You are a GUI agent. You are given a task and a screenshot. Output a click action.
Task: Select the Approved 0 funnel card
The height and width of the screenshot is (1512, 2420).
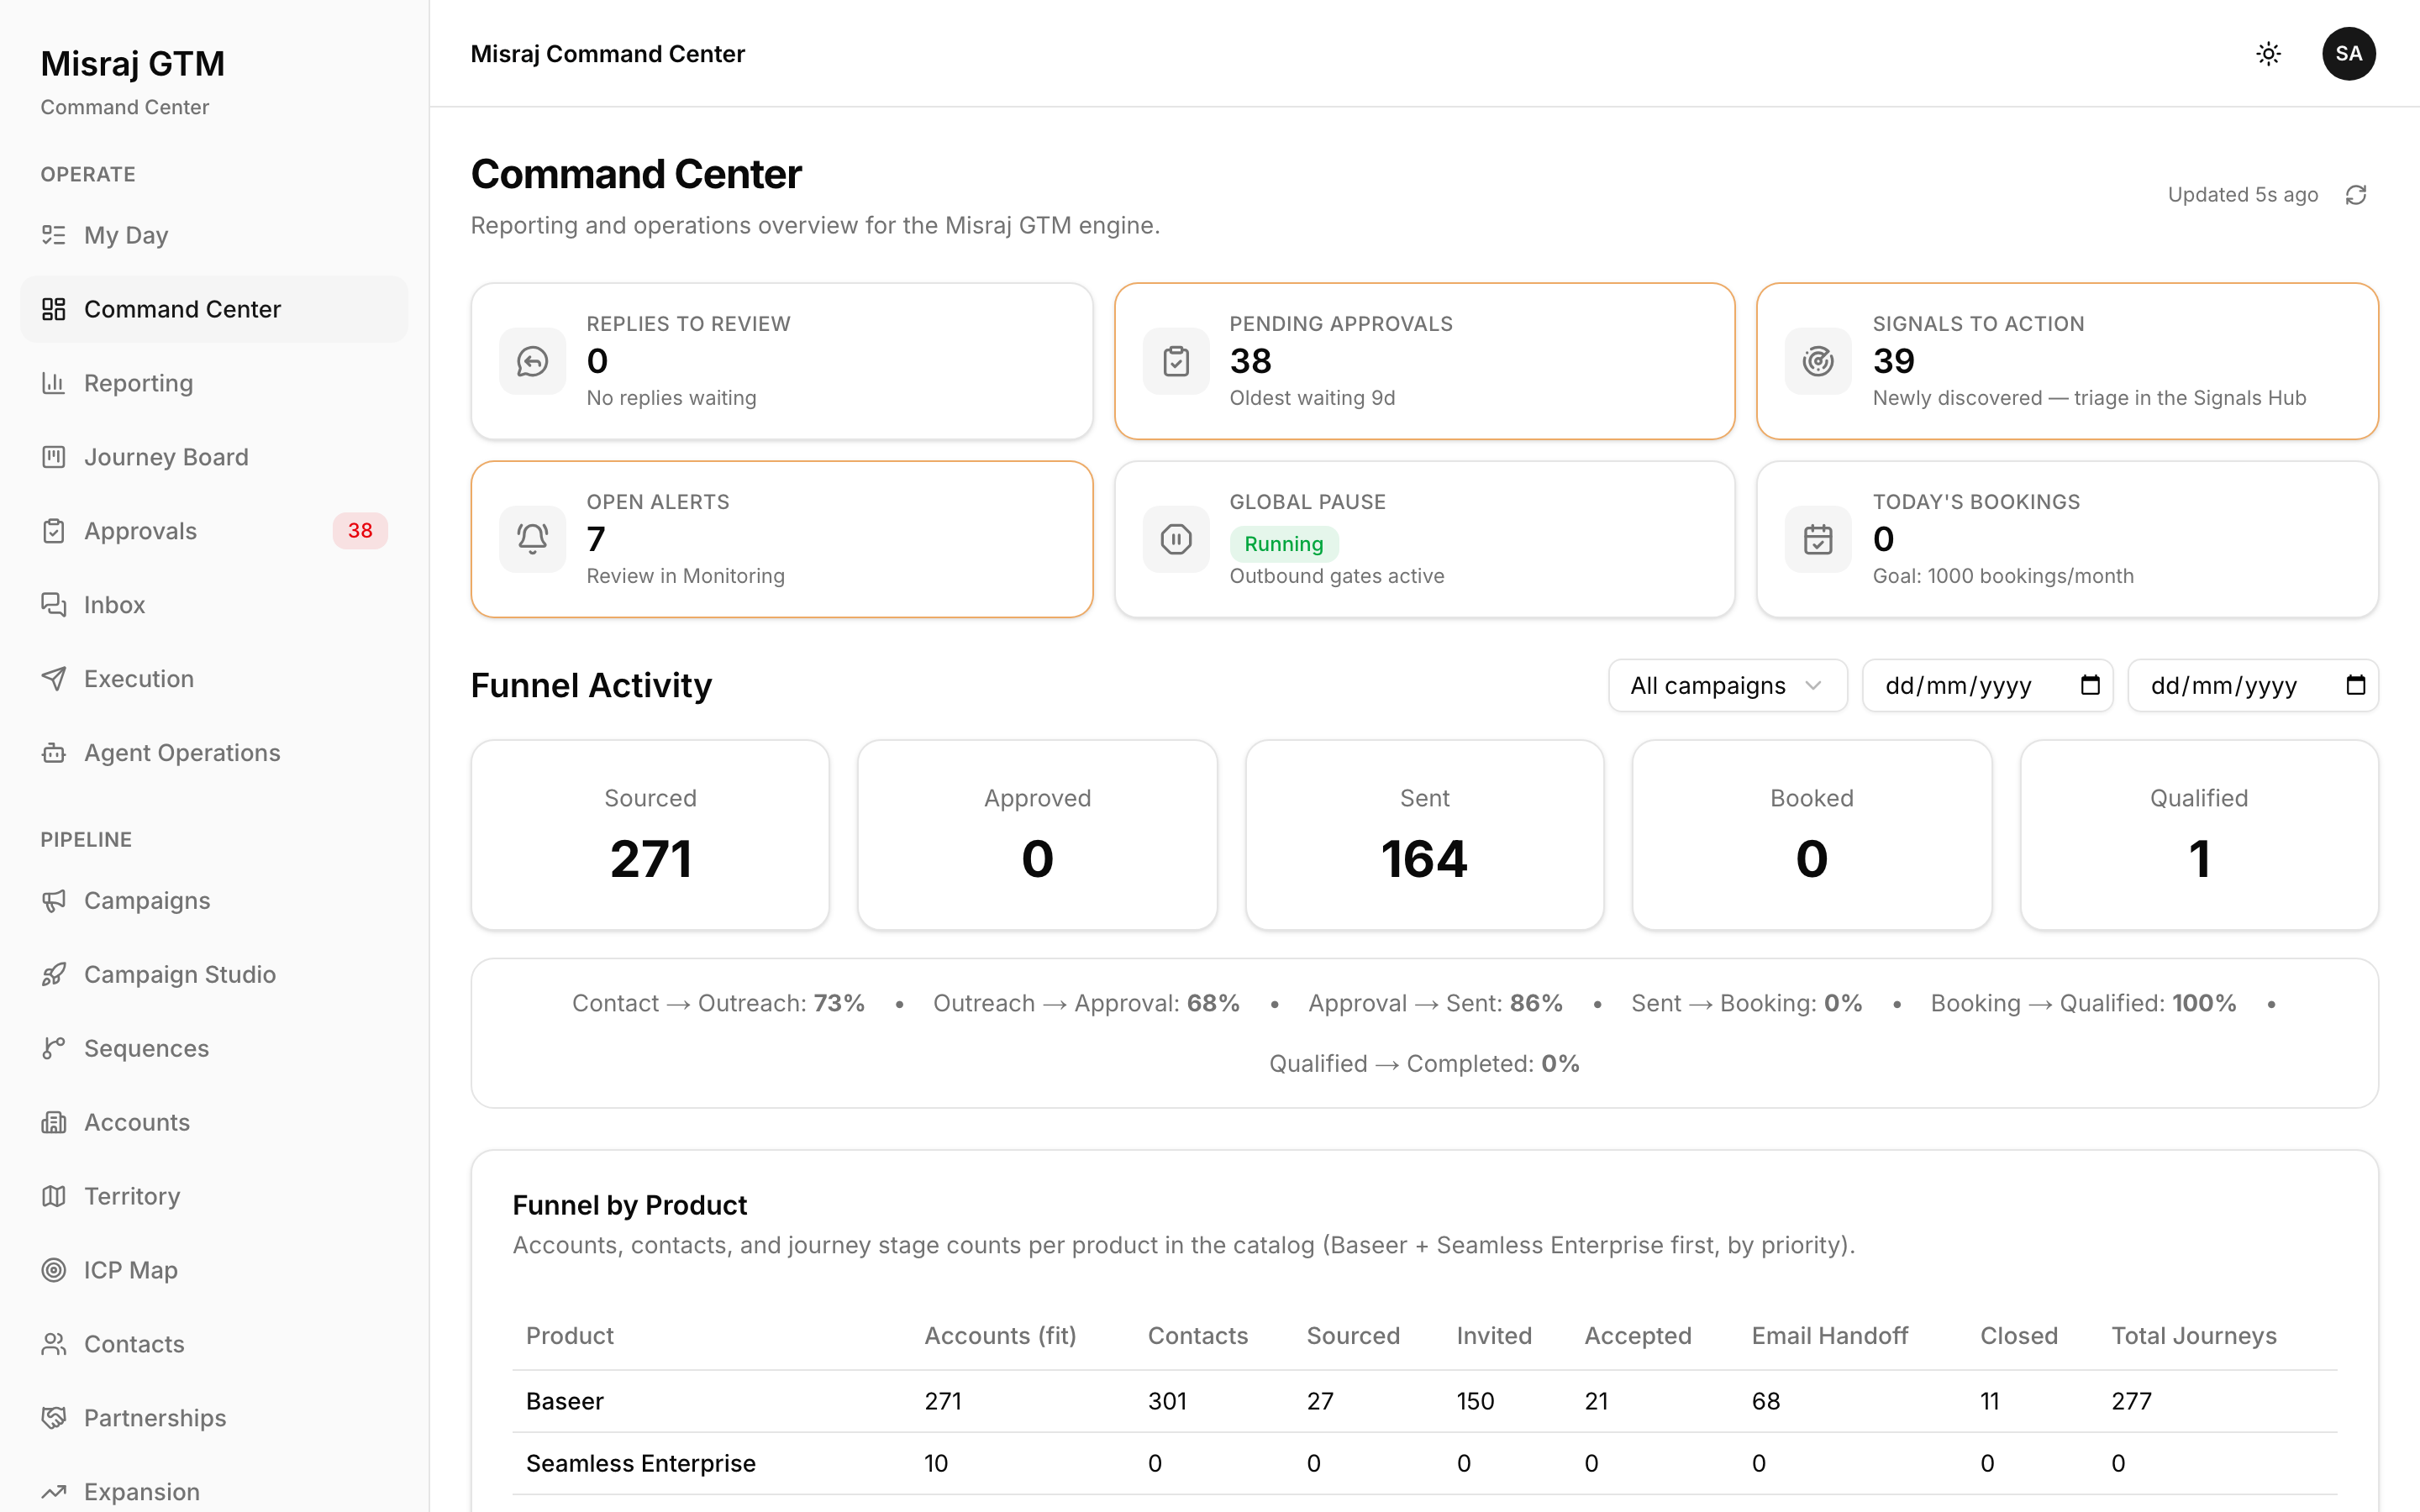point(1037,835)
